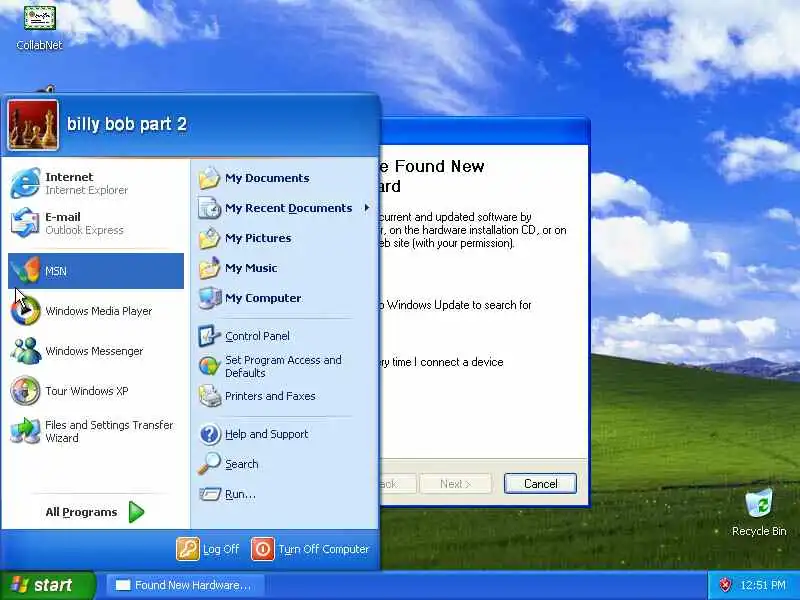Open Windows Media Player icon
Viewport: 800px width, 600px height.
pyautogui.click(x=26, y=311)
